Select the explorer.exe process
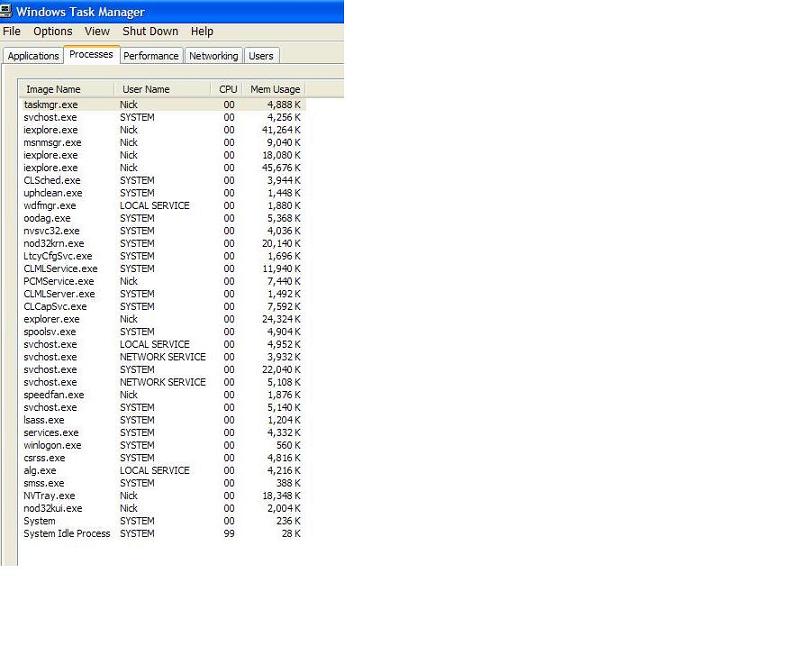807x646 pixels. [x=163, y=319]
